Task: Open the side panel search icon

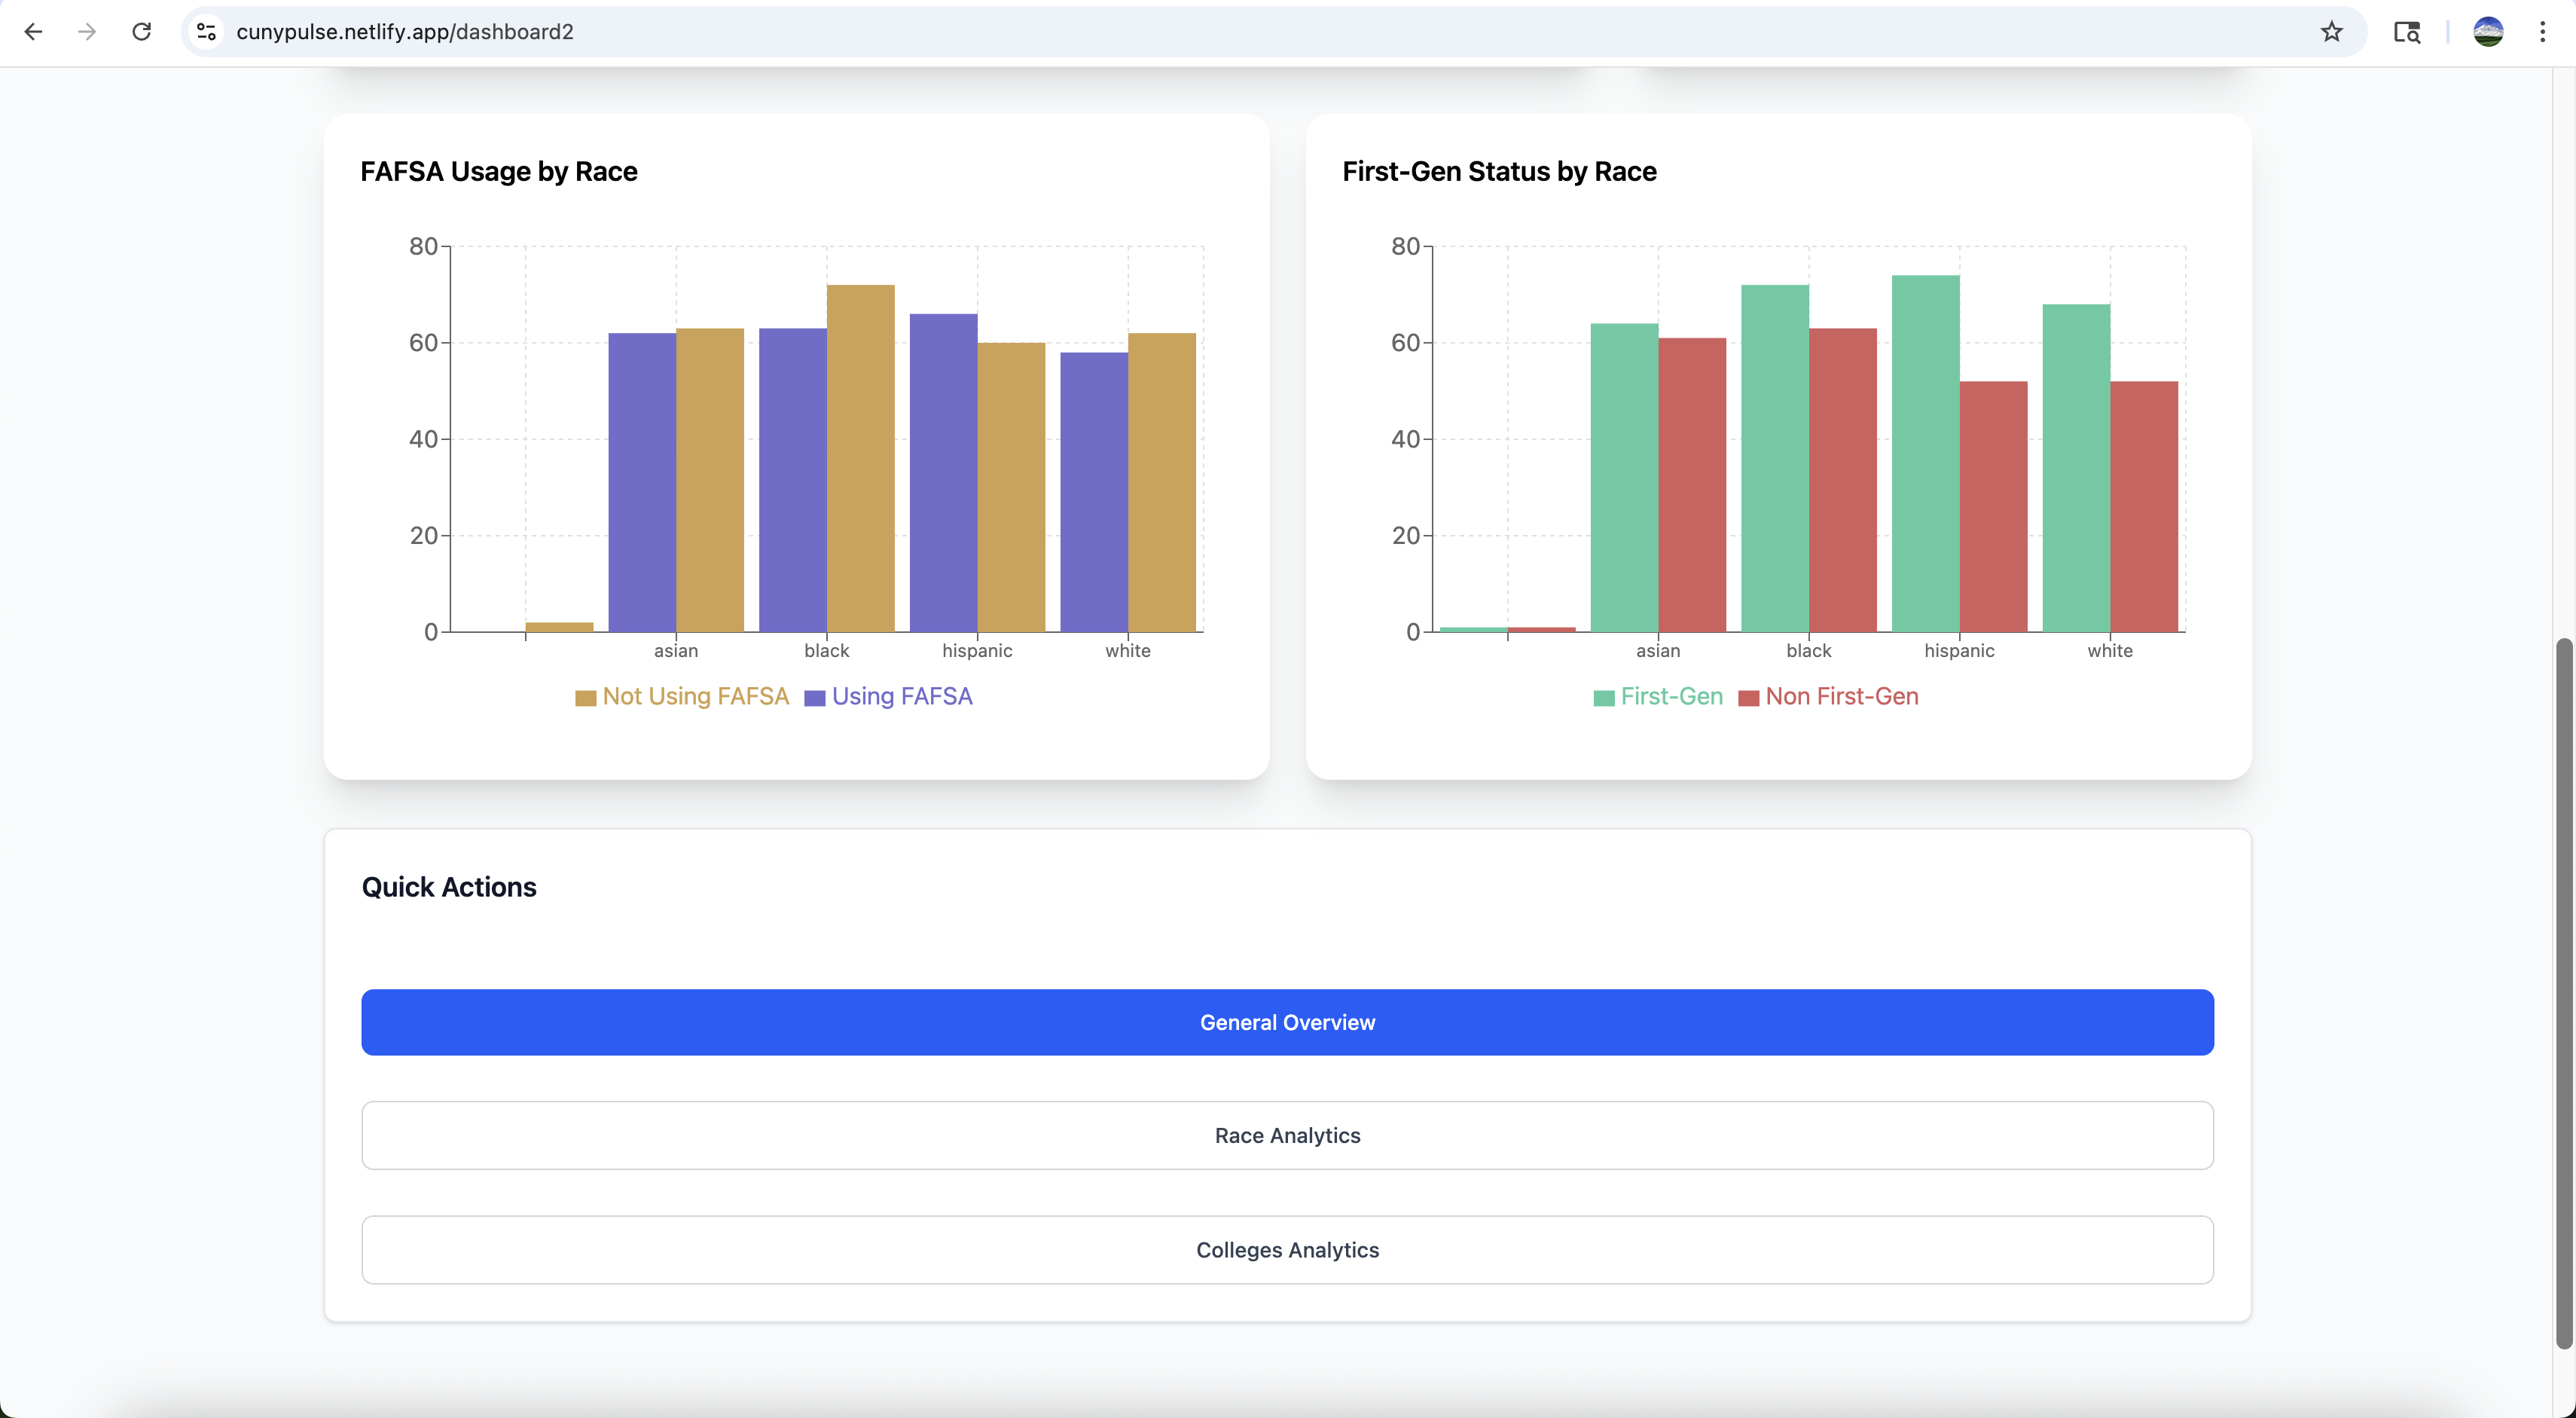Action: pyautogui.click(x=2406, y=32)
